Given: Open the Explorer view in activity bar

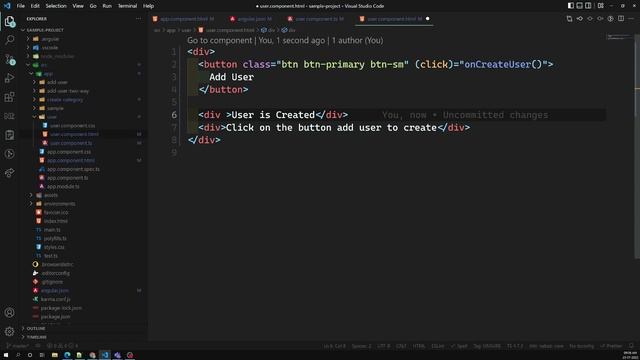Looking at the screenshot, I should 9,21.
